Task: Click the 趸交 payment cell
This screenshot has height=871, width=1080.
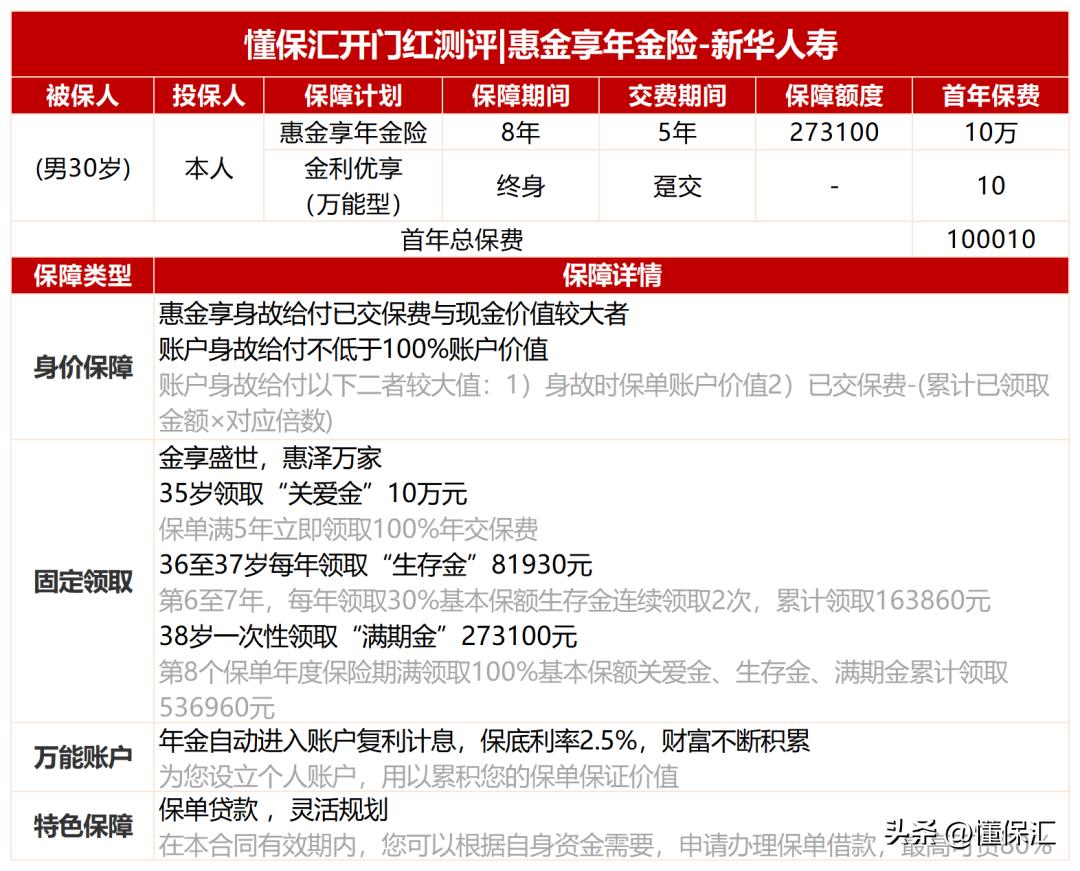Action: click(x=676, y=186)
